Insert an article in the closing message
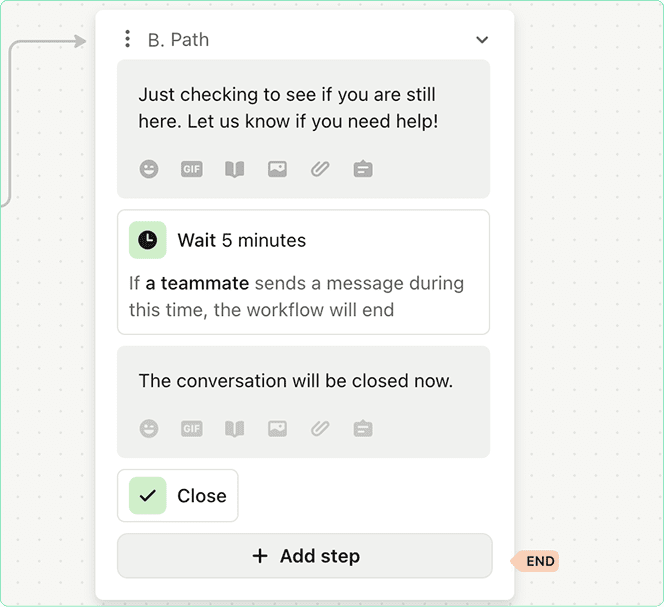 click(235, 429)
